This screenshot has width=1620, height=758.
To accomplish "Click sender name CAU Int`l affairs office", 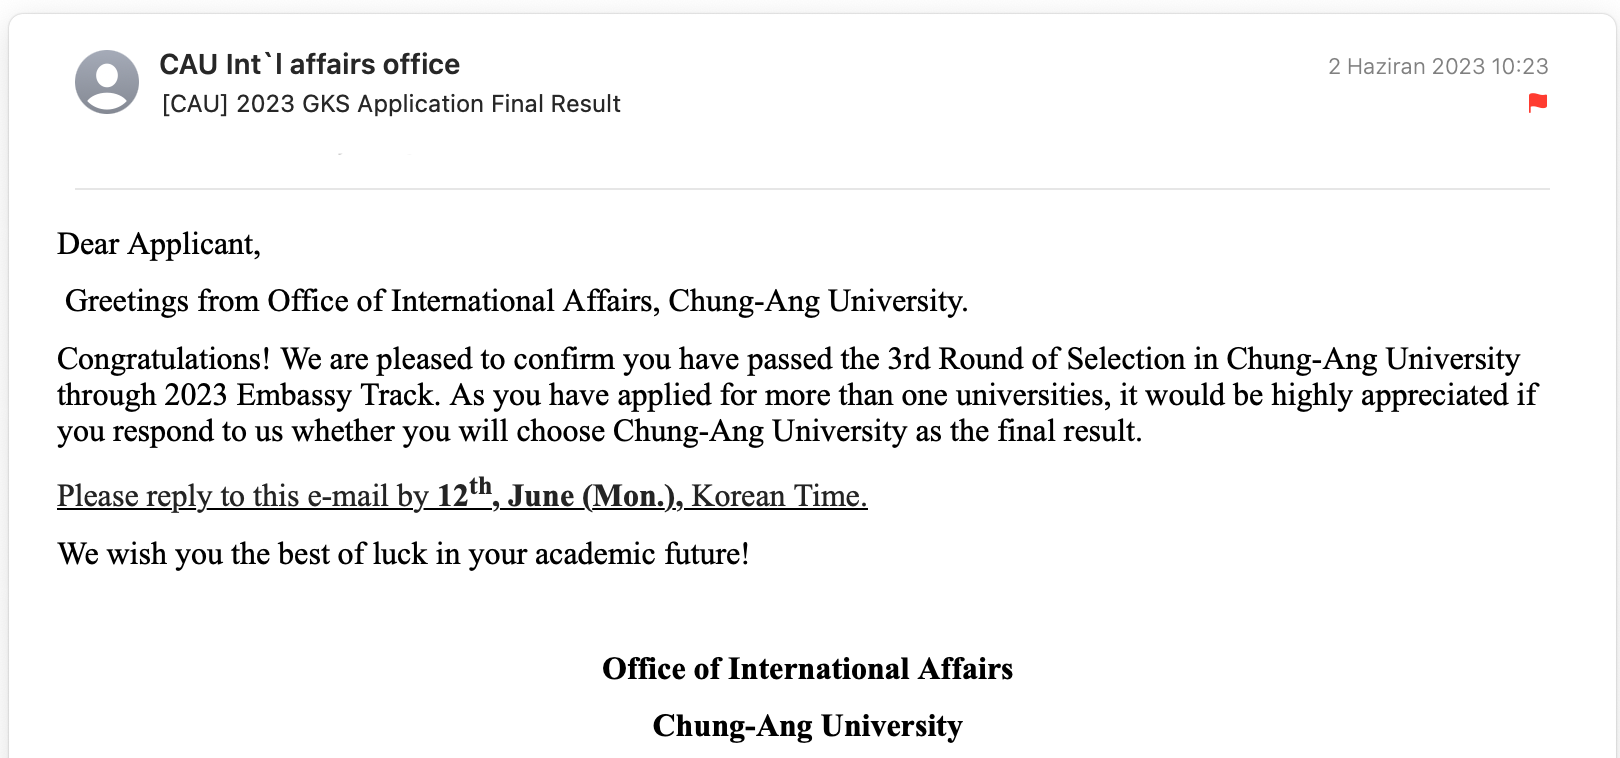I will (310, 65).
